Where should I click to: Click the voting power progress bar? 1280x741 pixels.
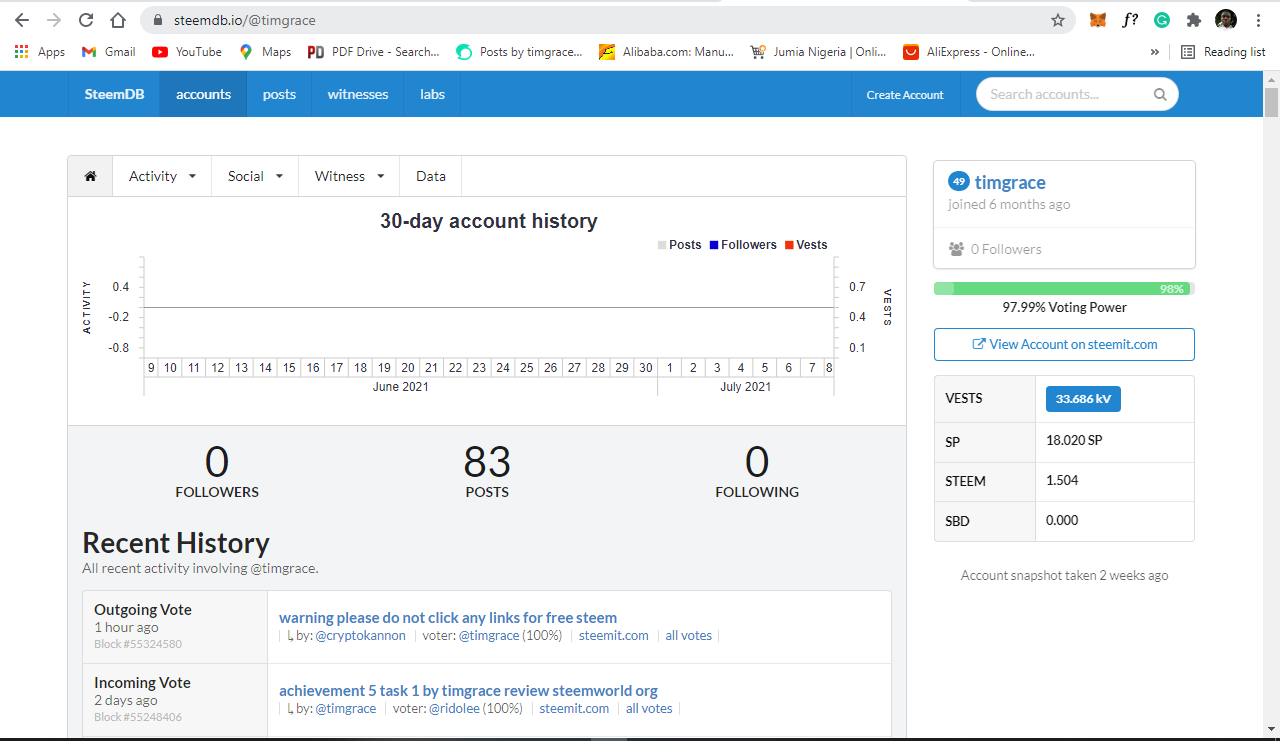pyautogui.click(x=1064, y=289)
